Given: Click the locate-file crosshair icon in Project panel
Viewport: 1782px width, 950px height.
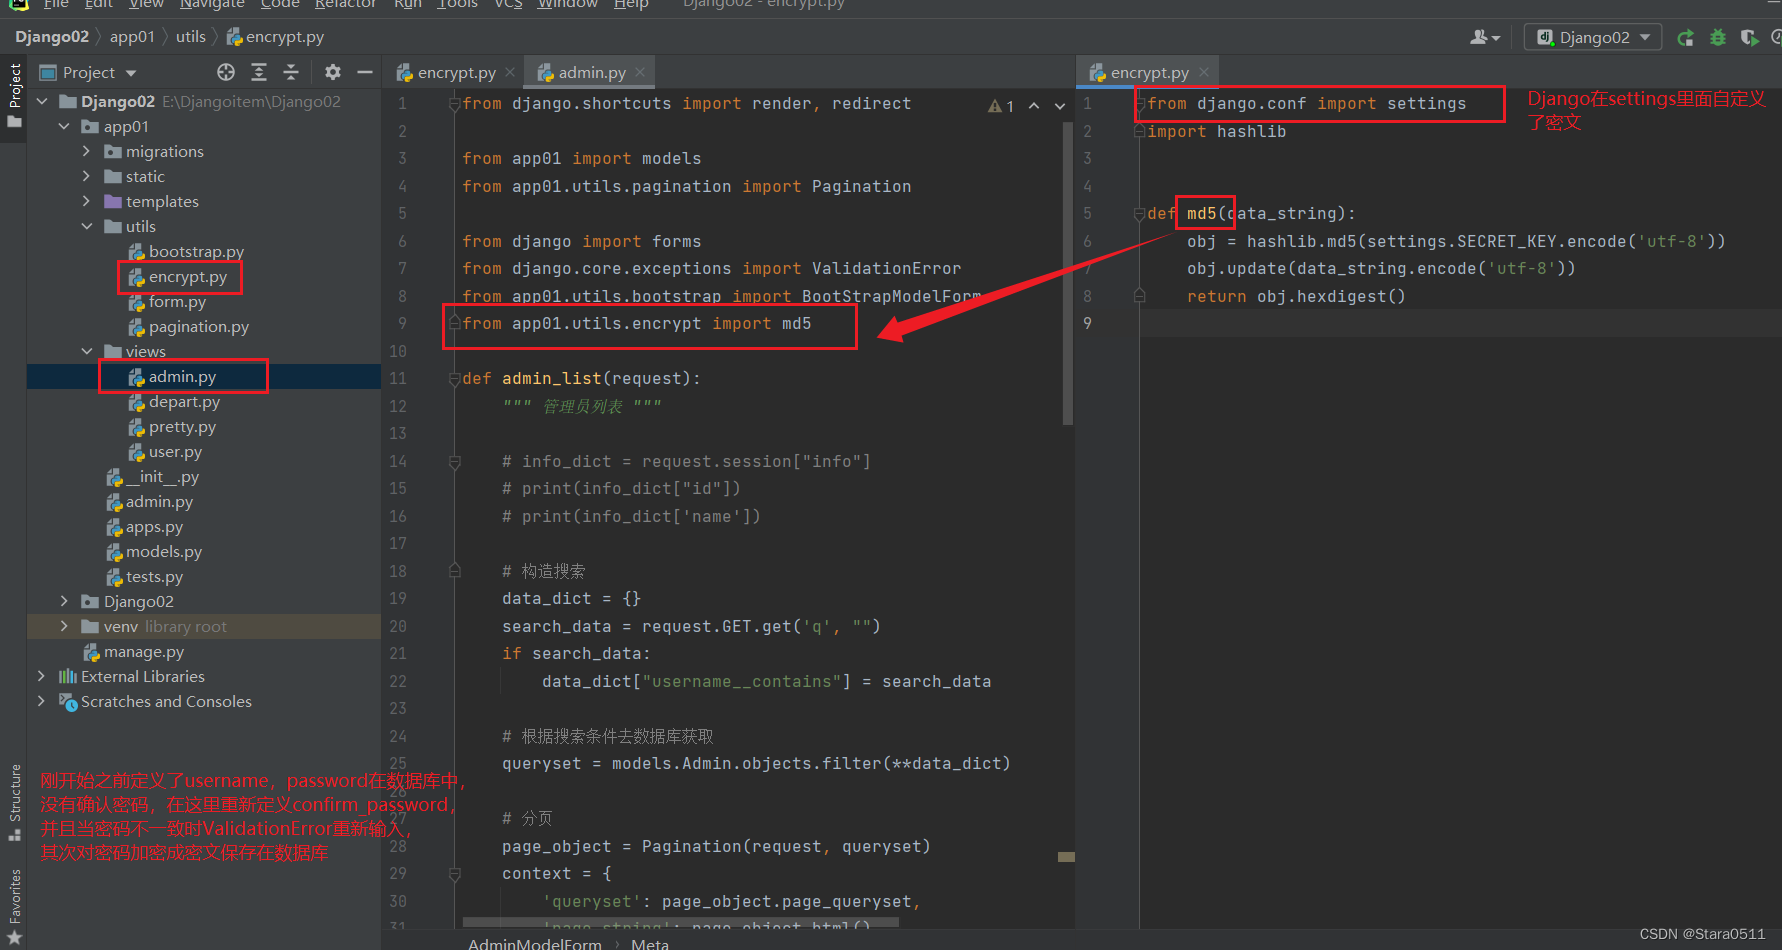Looking at the screenshot, I should tap(226, 72).
